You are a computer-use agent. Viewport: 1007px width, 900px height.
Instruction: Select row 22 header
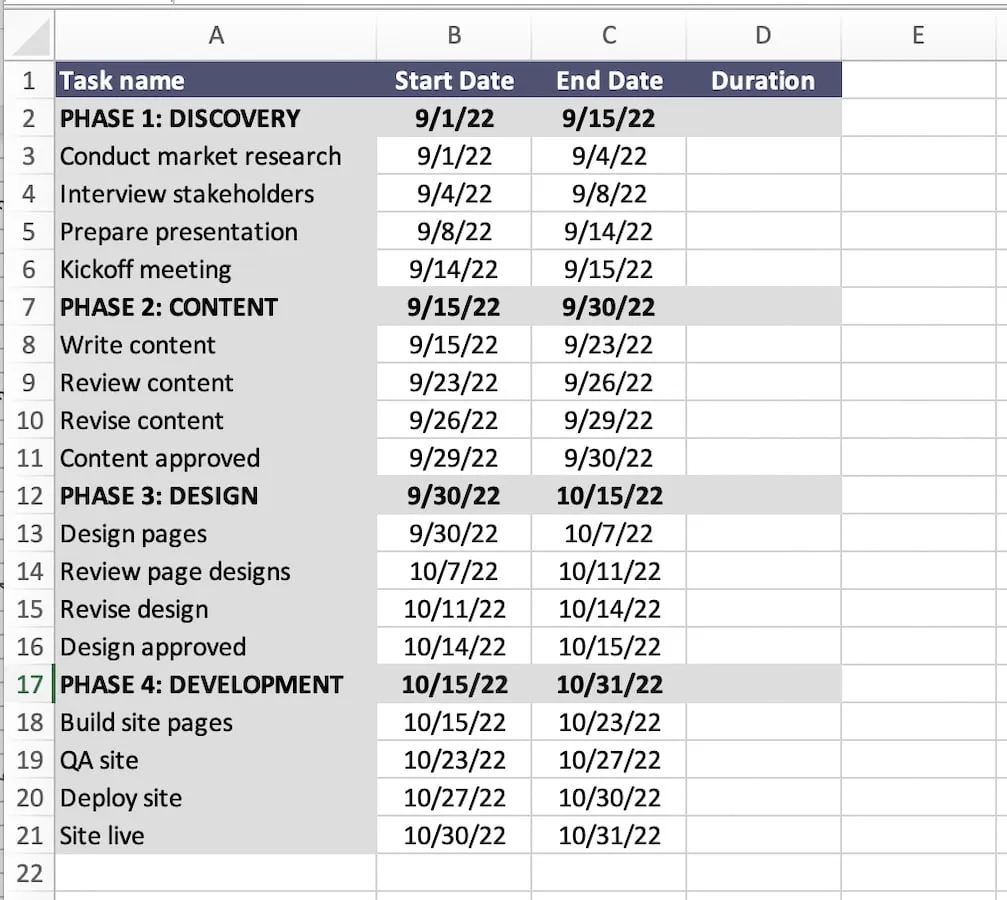29,873
